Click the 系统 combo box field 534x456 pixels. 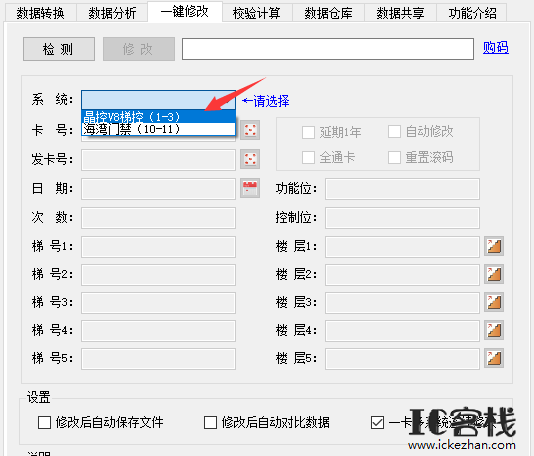(x=158, y=100)
